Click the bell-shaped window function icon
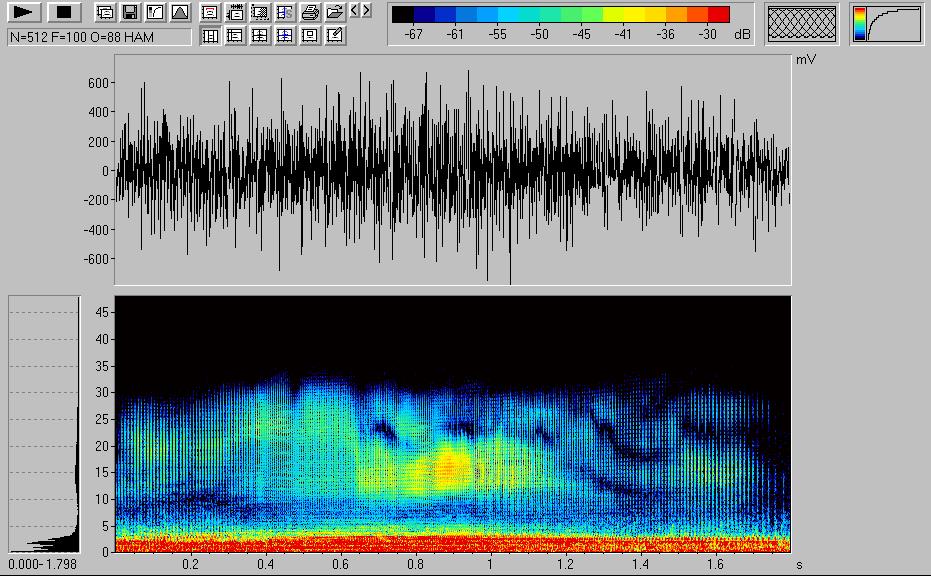931x577 pixels. tap(179, 13)
